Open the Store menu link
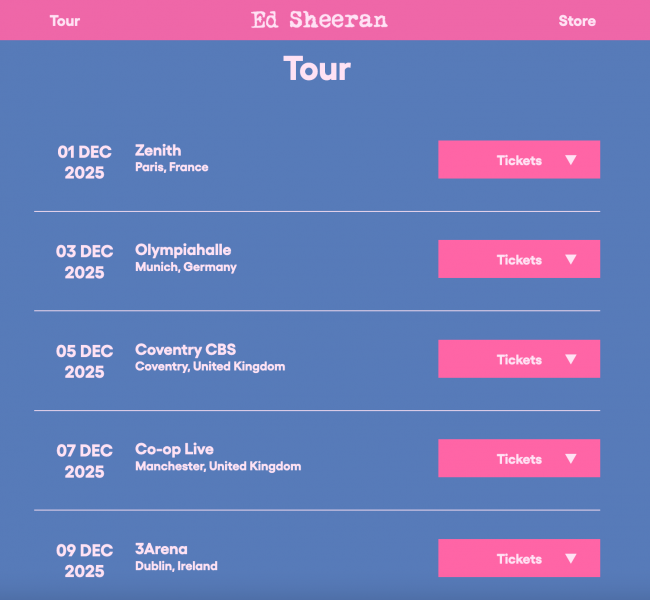 pyautogui.click(x=577, y=21)
